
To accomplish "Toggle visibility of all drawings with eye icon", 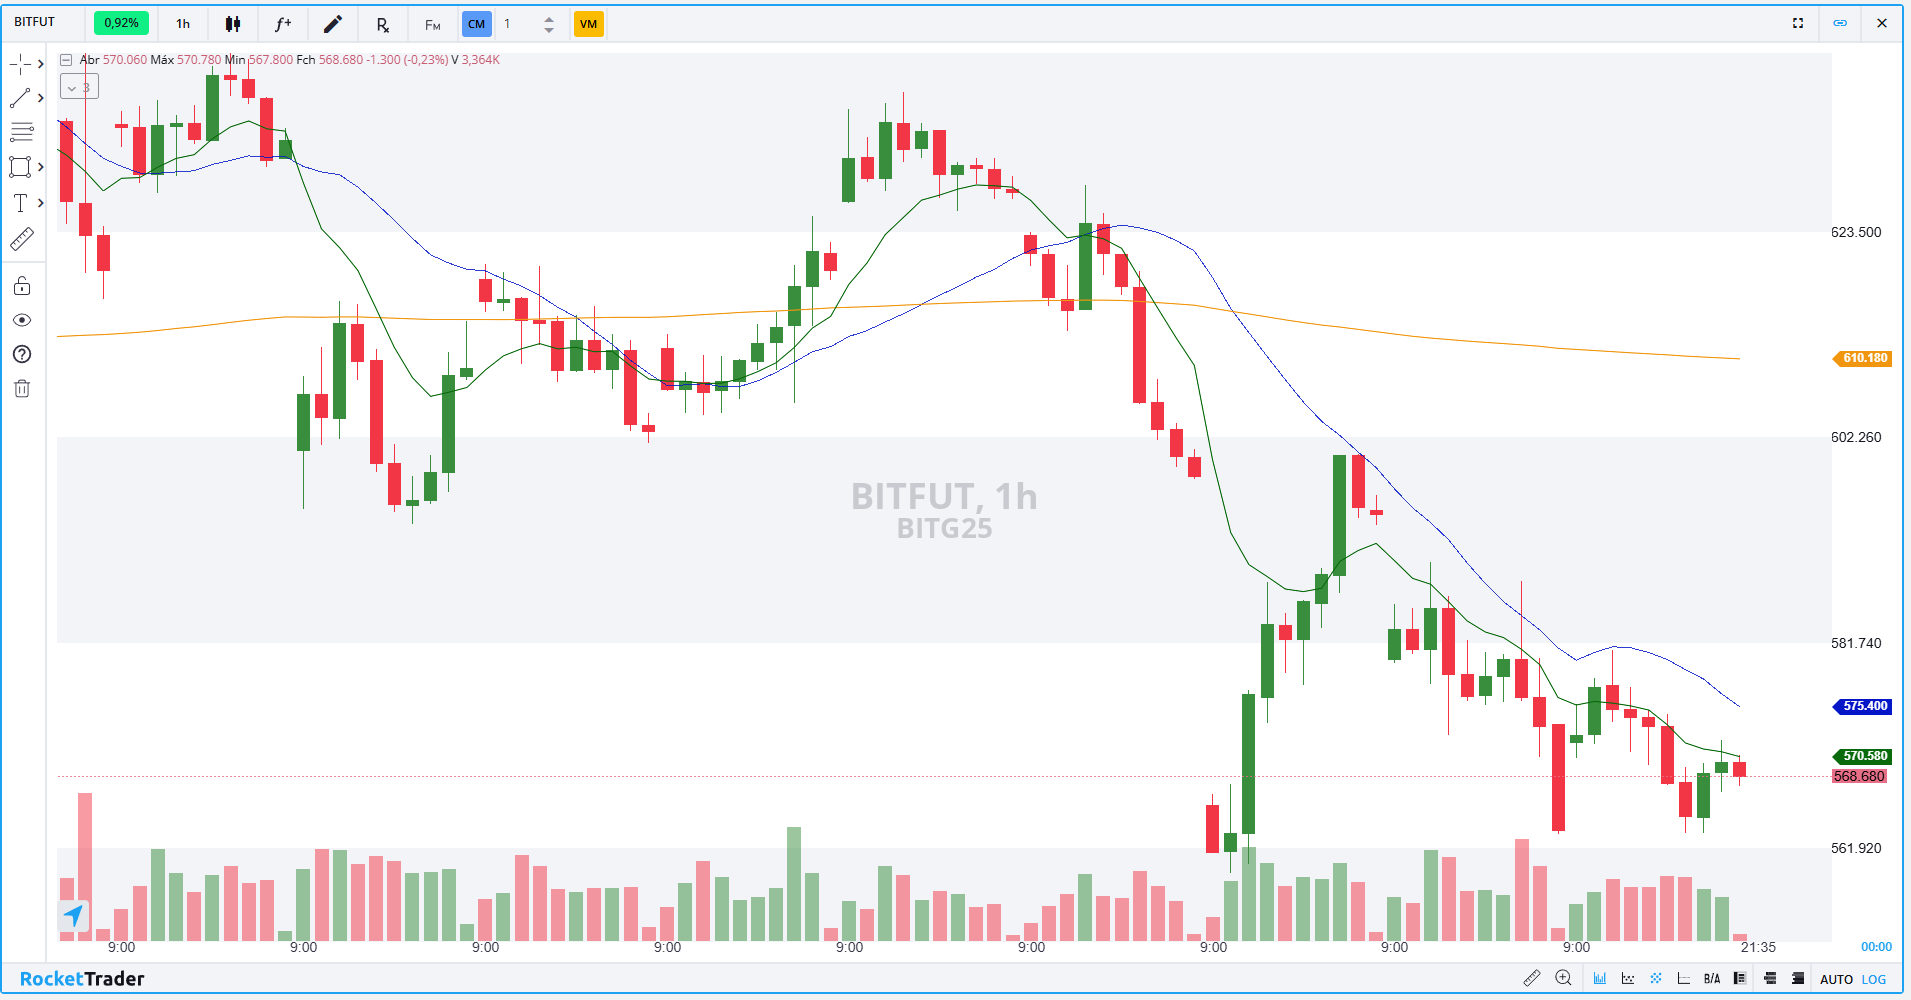I will (21, 320).
